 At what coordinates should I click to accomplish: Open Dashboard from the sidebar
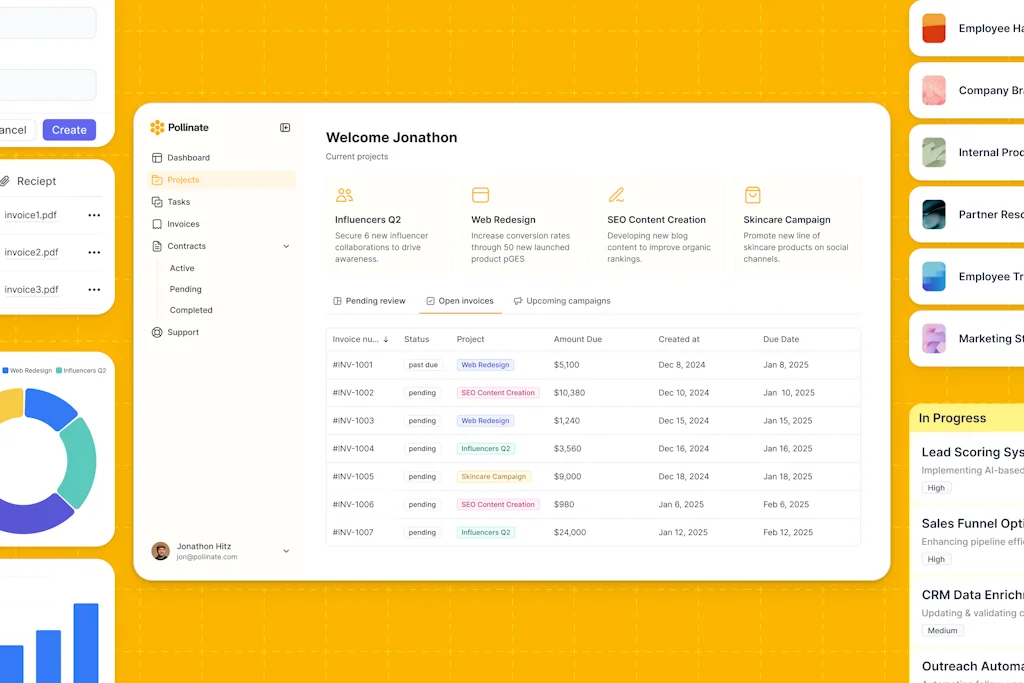pos(188,158)
